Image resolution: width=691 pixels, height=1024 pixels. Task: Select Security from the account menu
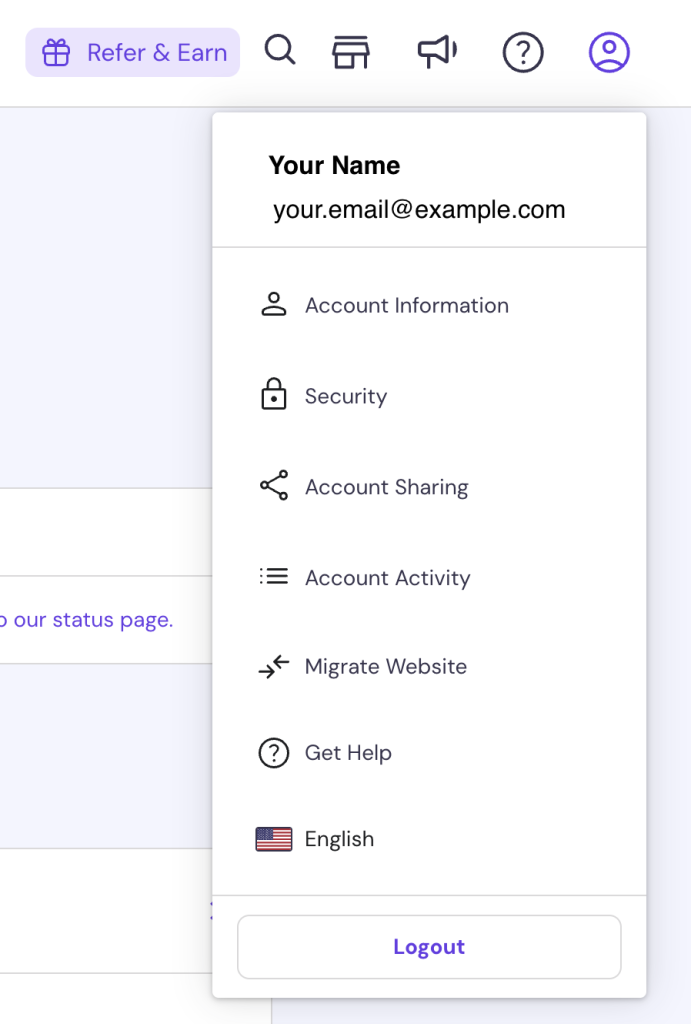pyautogui.click(x=345, y=395)
